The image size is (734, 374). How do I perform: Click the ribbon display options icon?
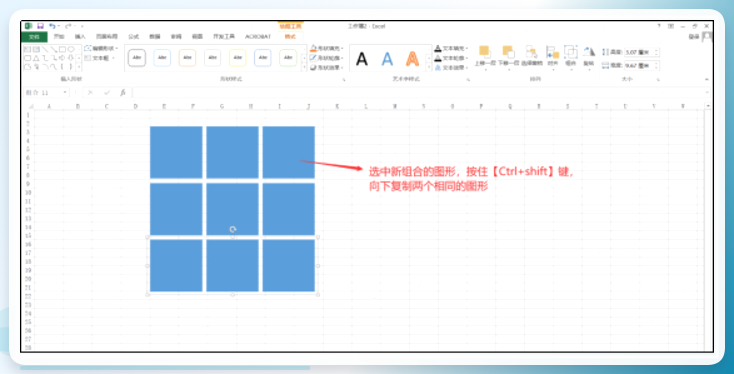coord(671,26)
